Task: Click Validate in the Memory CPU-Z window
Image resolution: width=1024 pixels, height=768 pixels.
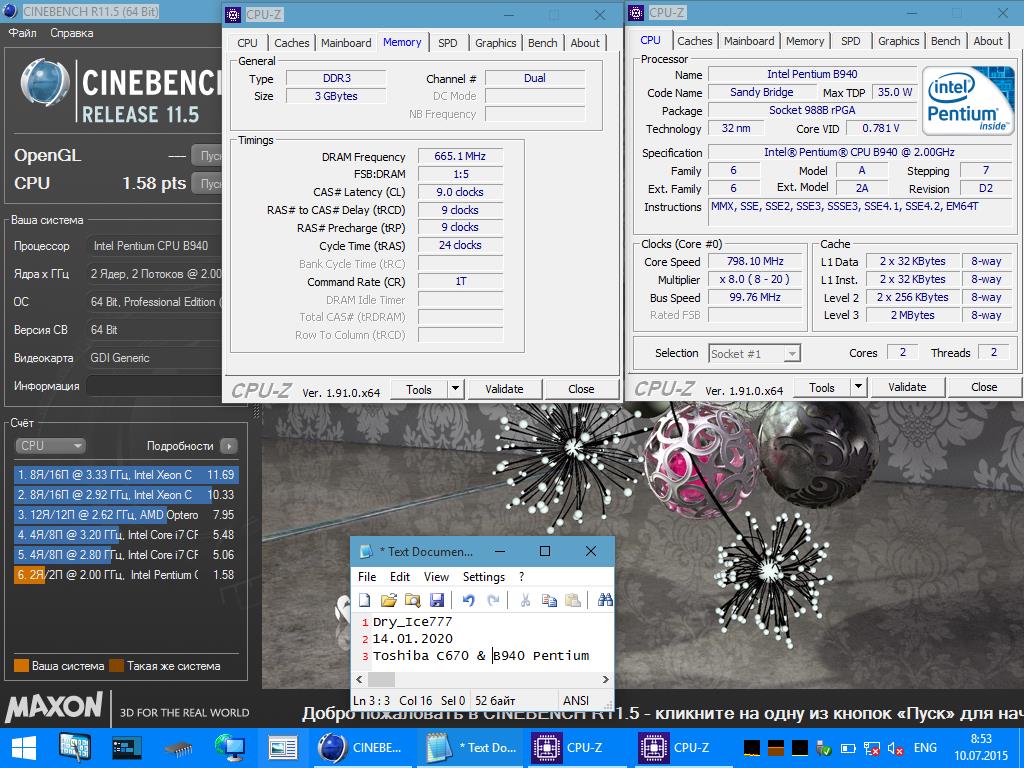Action: 504,389
